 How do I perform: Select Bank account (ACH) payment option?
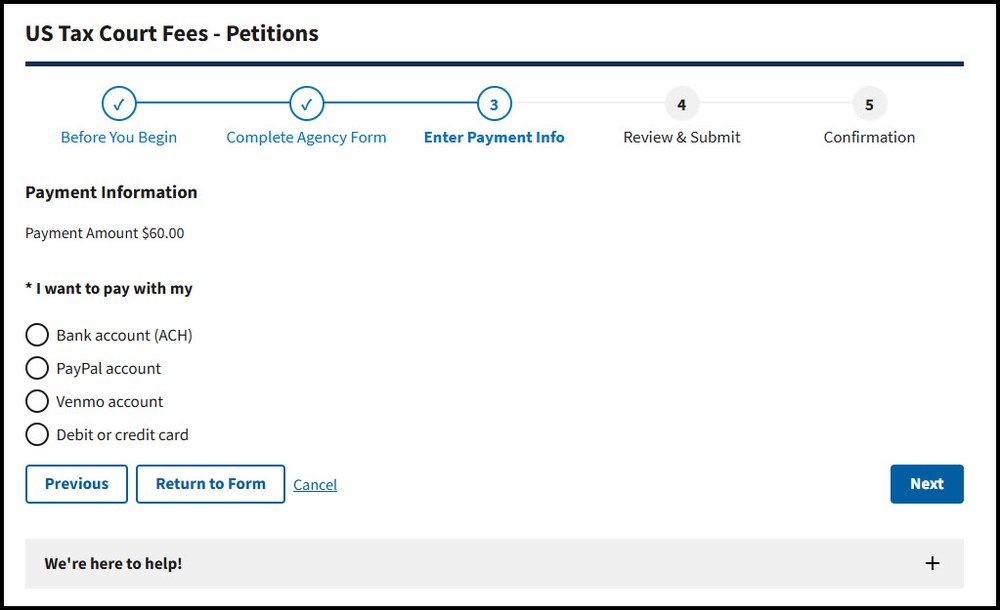[37, 334]
